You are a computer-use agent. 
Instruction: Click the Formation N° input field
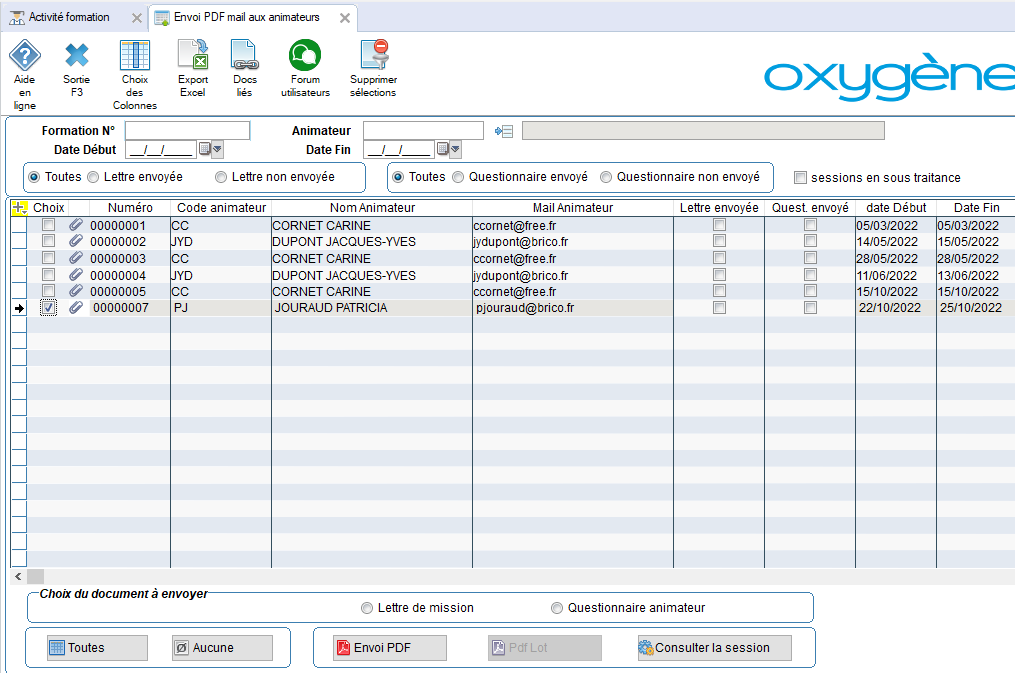(187, 131)
